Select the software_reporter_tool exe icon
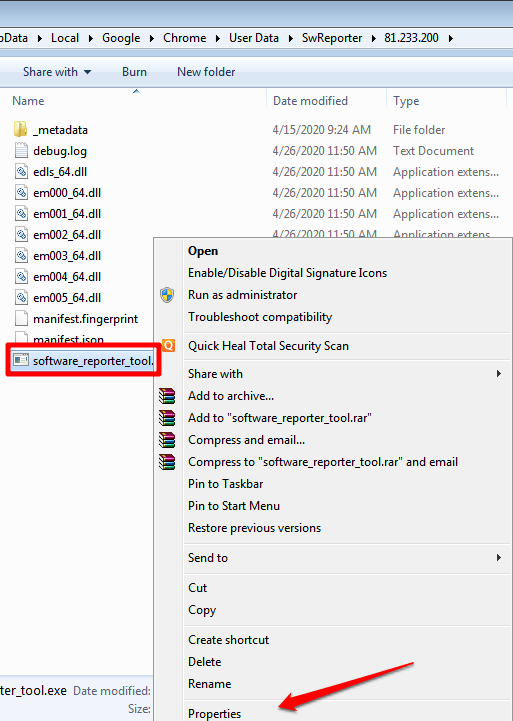The image size is (513, 721). [21, 360]
